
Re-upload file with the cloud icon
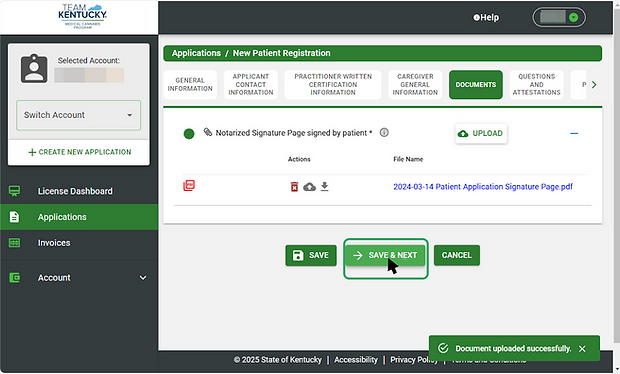pyautogui.click(x=309, y=187)
